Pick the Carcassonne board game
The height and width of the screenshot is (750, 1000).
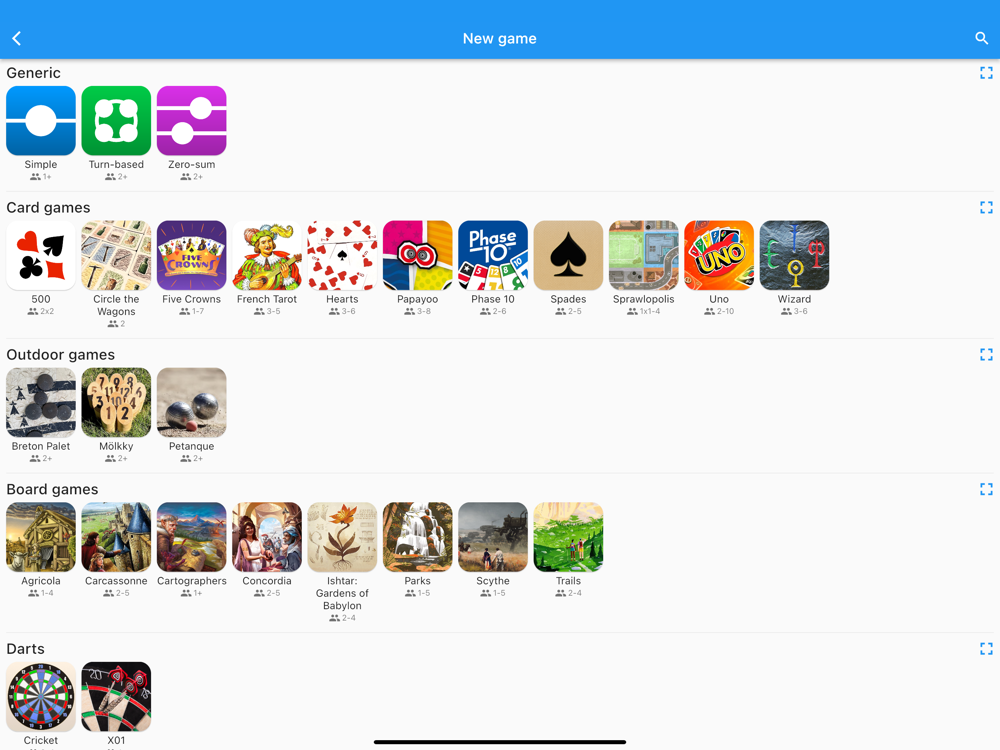(116, 537)
